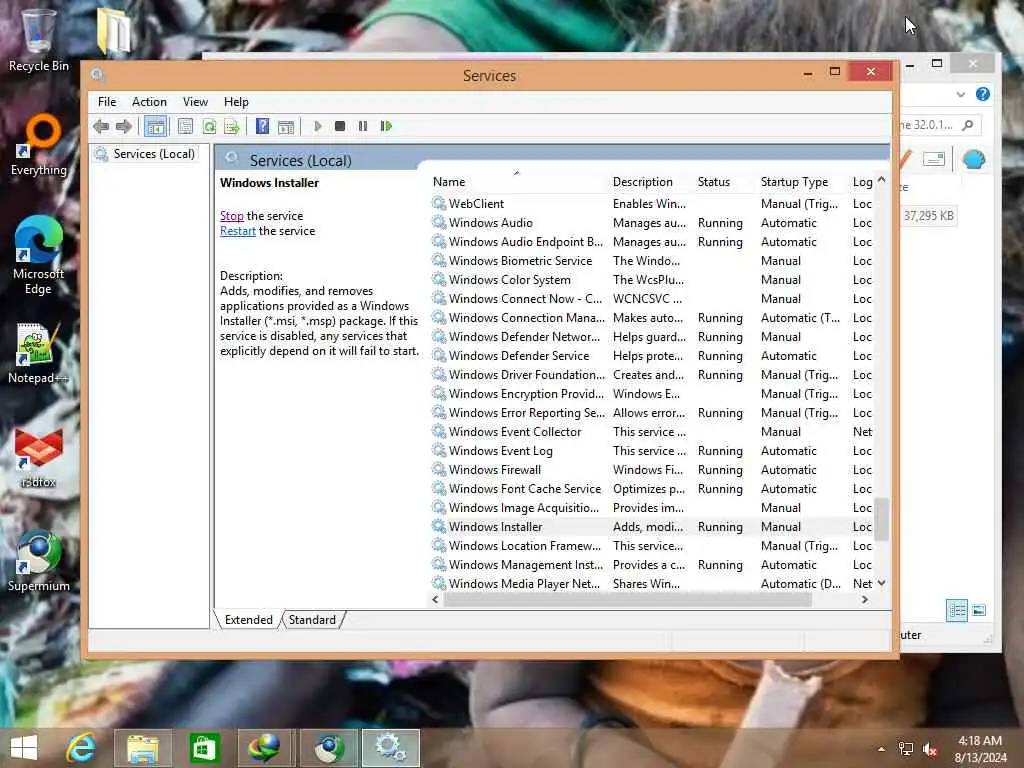Switch to details view in background window
Image resolution: width=1024 pixels, height=768 pixels.
pyautogui.click(x=957, y=611)
